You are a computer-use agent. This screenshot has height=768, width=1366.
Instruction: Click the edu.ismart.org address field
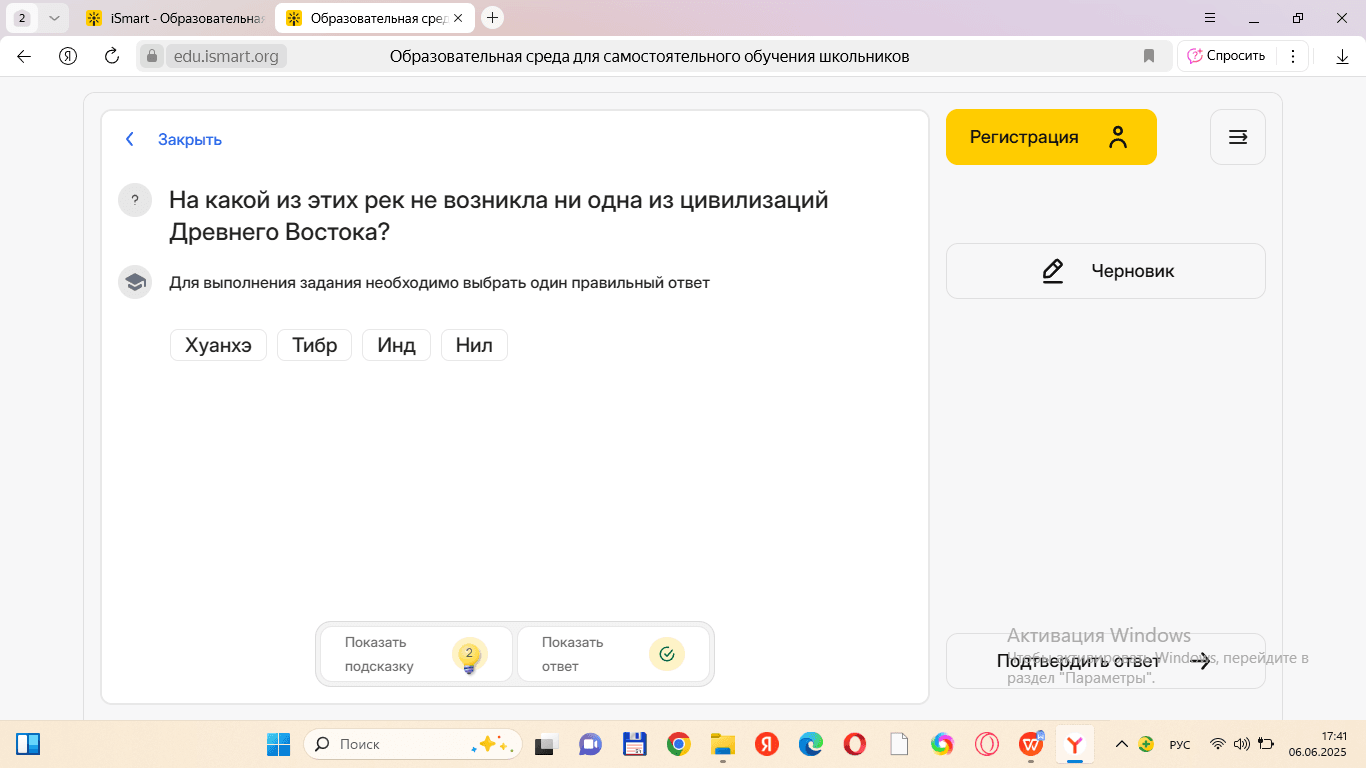pyautogui.click(x=226, y=56)
